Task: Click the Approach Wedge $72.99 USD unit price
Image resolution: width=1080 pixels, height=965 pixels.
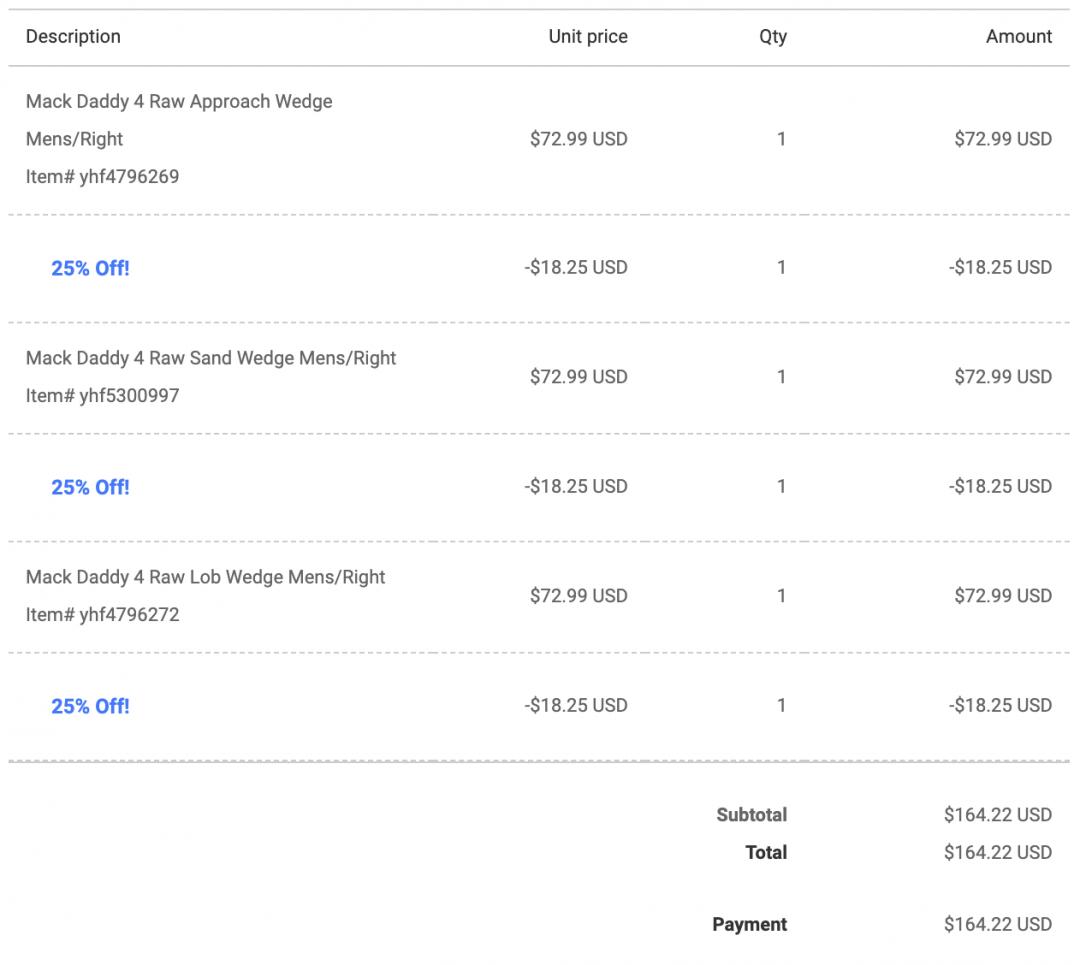Action: tap(578, 139)
